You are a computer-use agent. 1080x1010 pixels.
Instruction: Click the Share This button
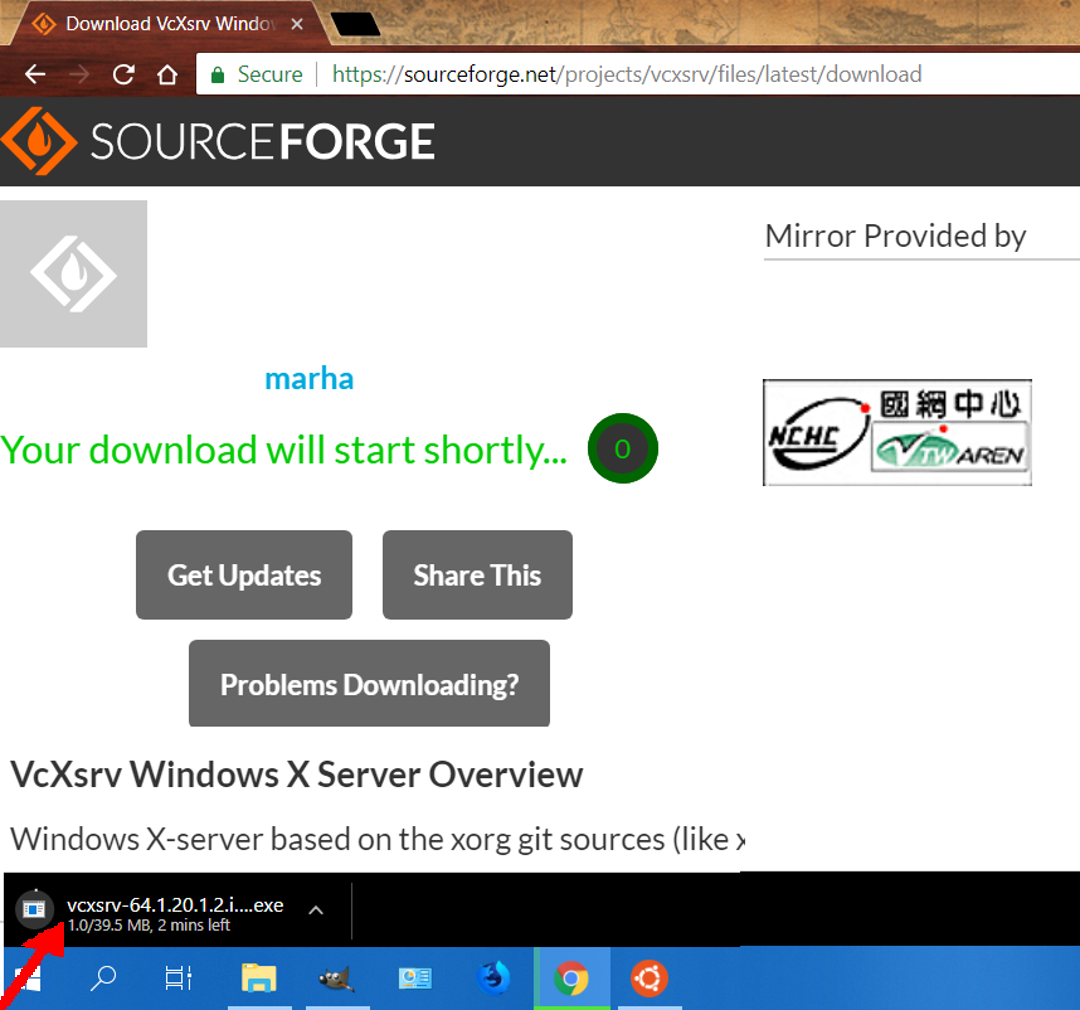pos(477,575)
